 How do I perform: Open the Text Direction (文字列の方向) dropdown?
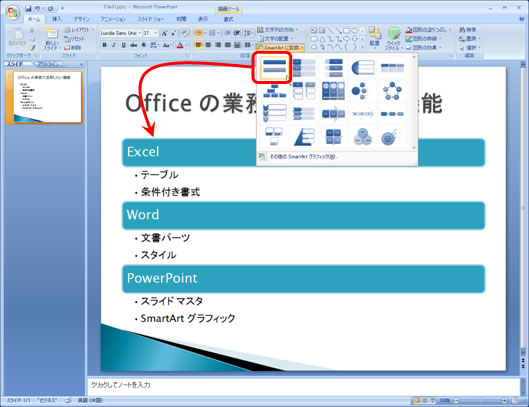click(278, 30)
